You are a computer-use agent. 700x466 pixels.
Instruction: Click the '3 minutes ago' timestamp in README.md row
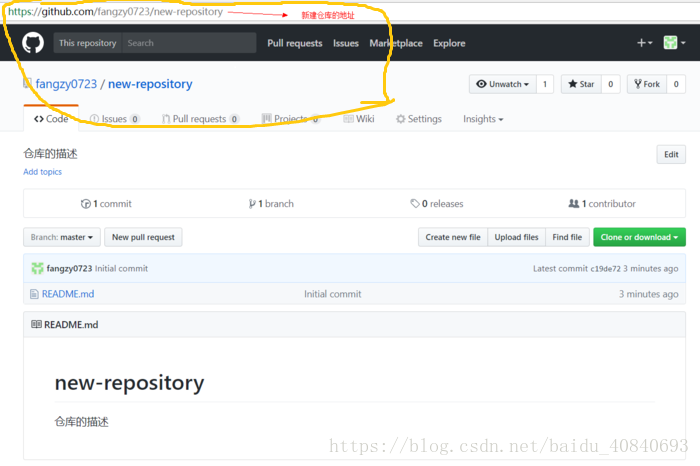tap(648, 294)
